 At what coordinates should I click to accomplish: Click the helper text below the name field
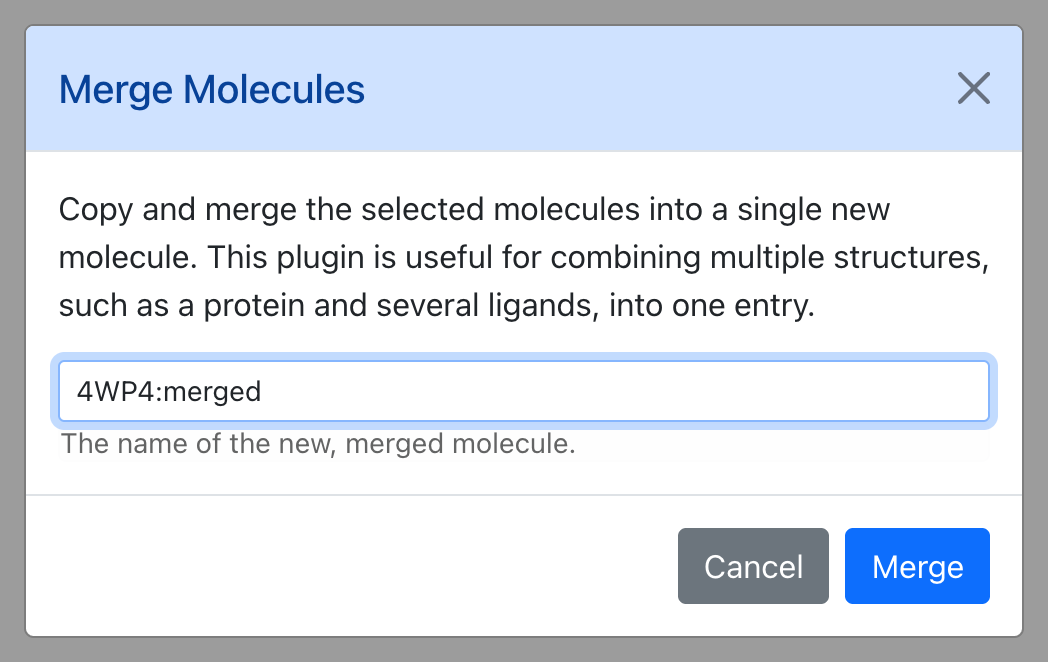(318, 443)
